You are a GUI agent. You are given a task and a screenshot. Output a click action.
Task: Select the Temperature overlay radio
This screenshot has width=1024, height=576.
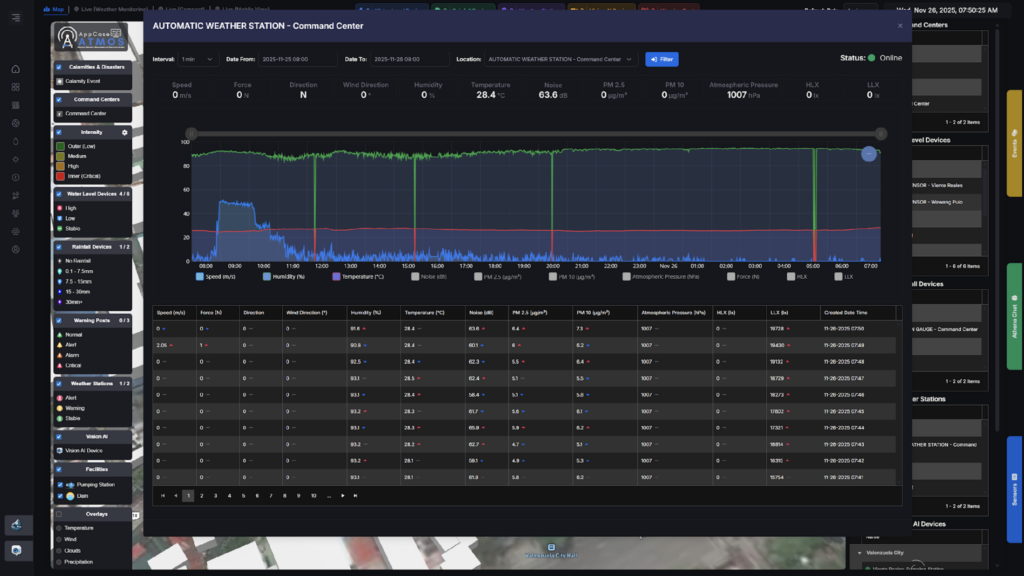tap(59, 528)
